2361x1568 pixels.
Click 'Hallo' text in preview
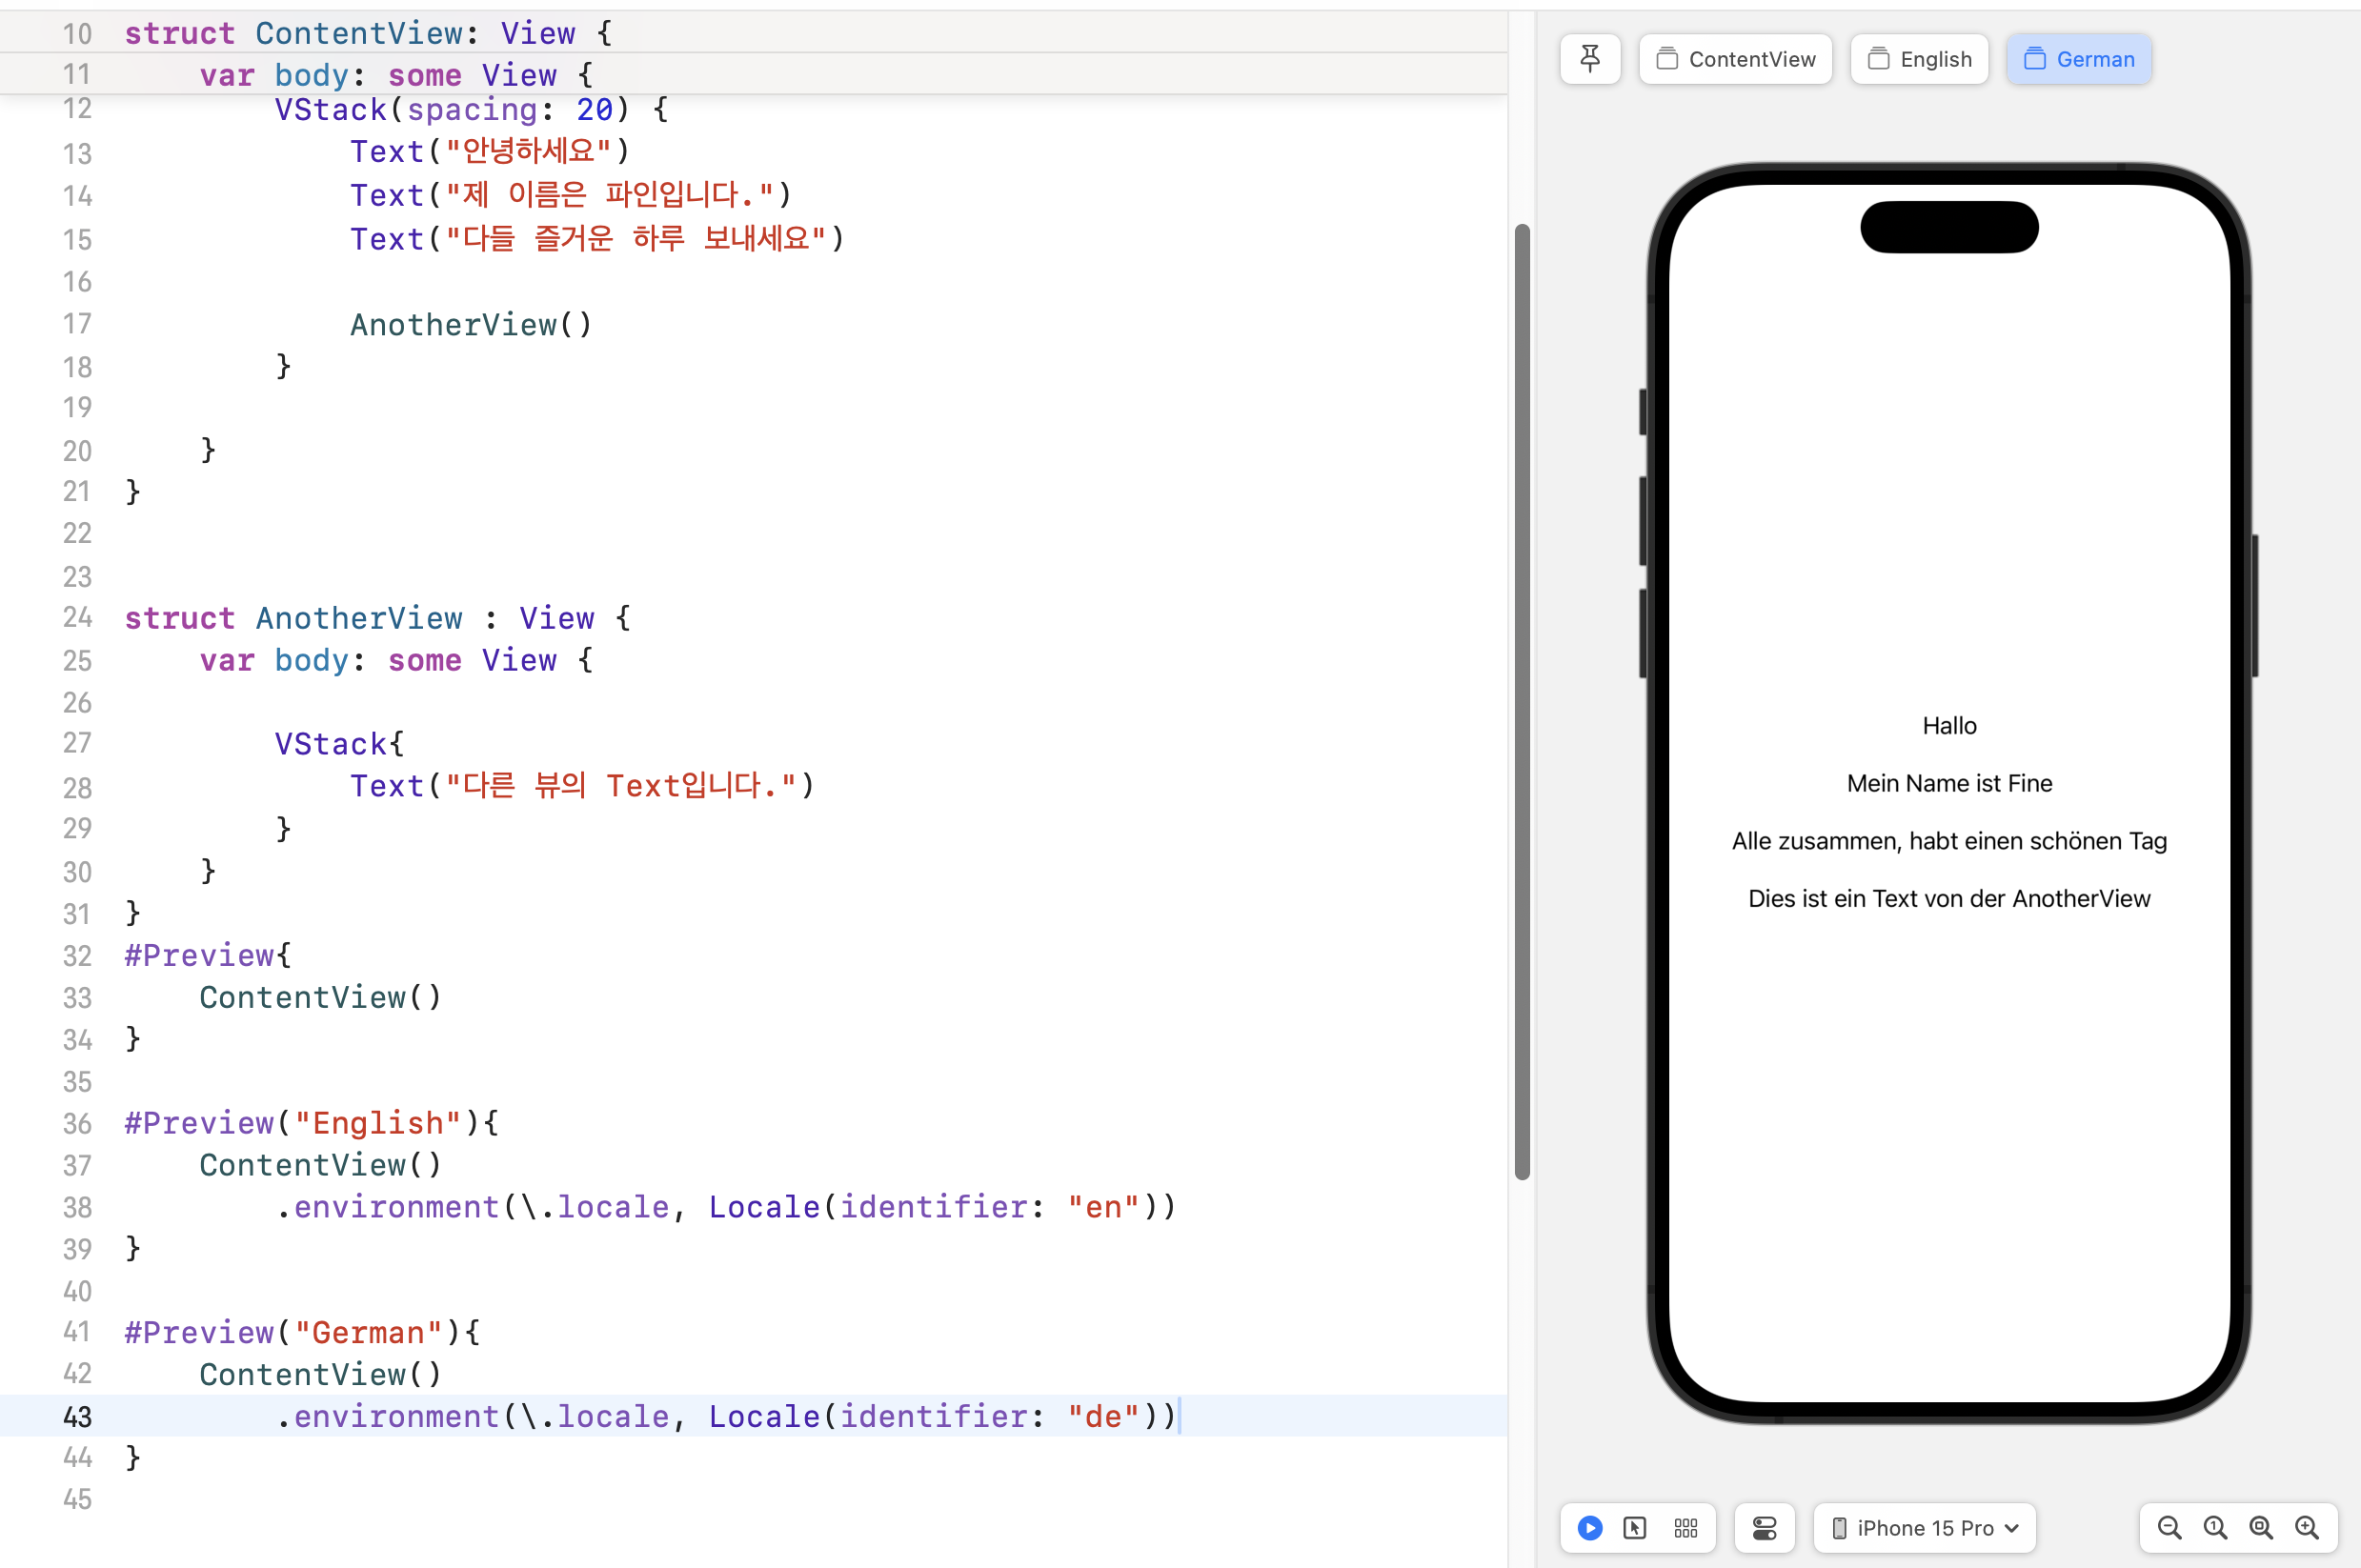[1949, 725]
